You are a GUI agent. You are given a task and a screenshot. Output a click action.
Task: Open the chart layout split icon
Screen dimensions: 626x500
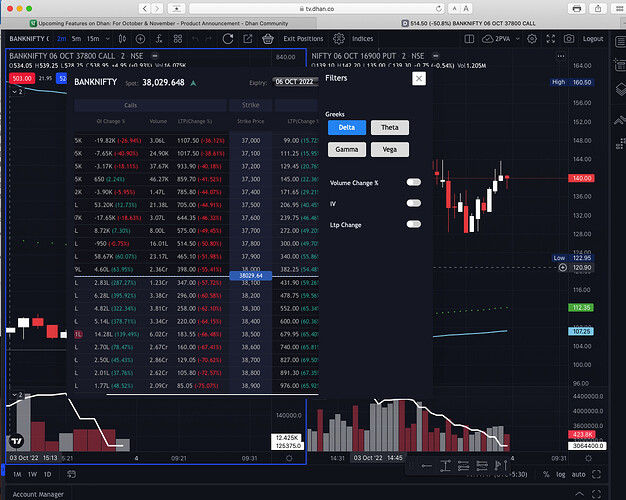[469, 39]
